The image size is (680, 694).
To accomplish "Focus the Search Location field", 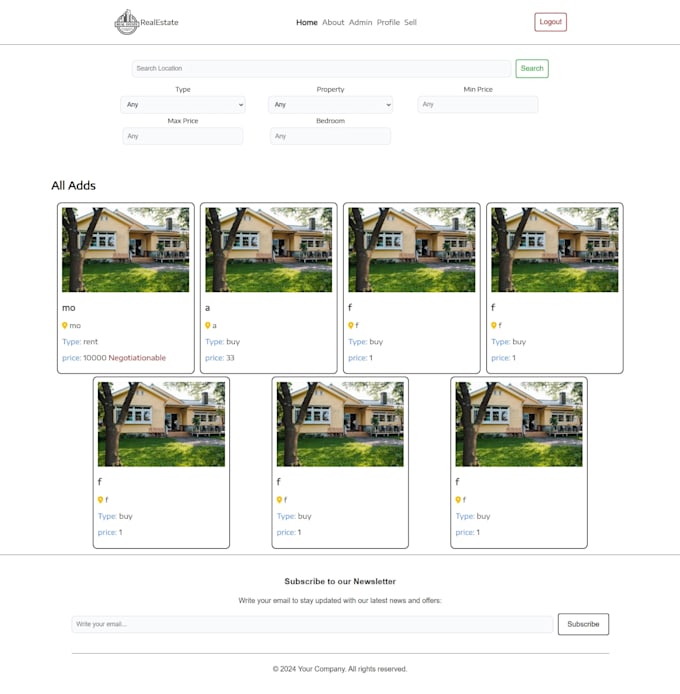I will click(321, 69).
